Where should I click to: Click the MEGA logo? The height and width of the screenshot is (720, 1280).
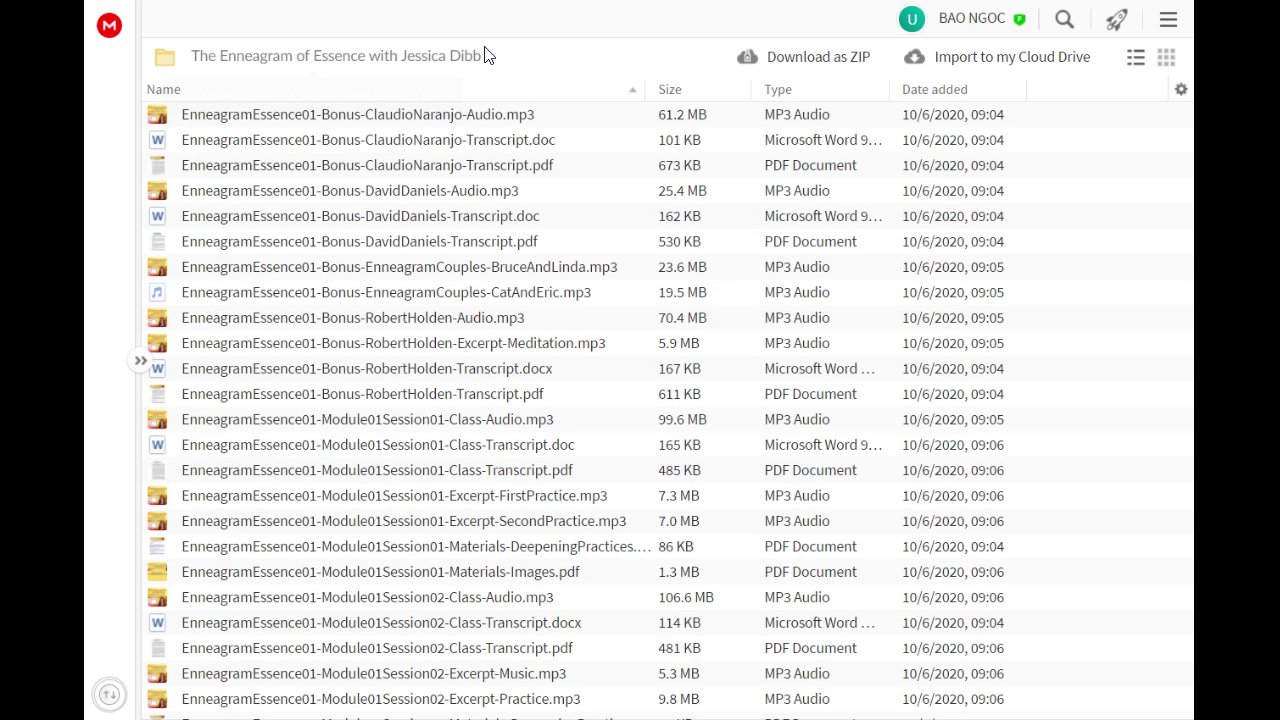tap(109, 26)
